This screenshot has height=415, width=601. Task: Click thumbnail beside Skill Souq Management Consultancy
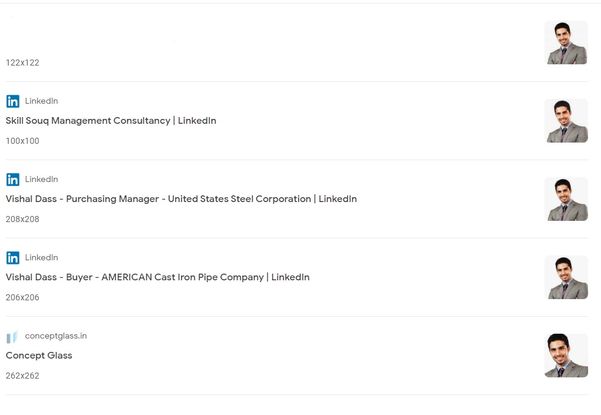pyautogui.click(x=566, y=121)
